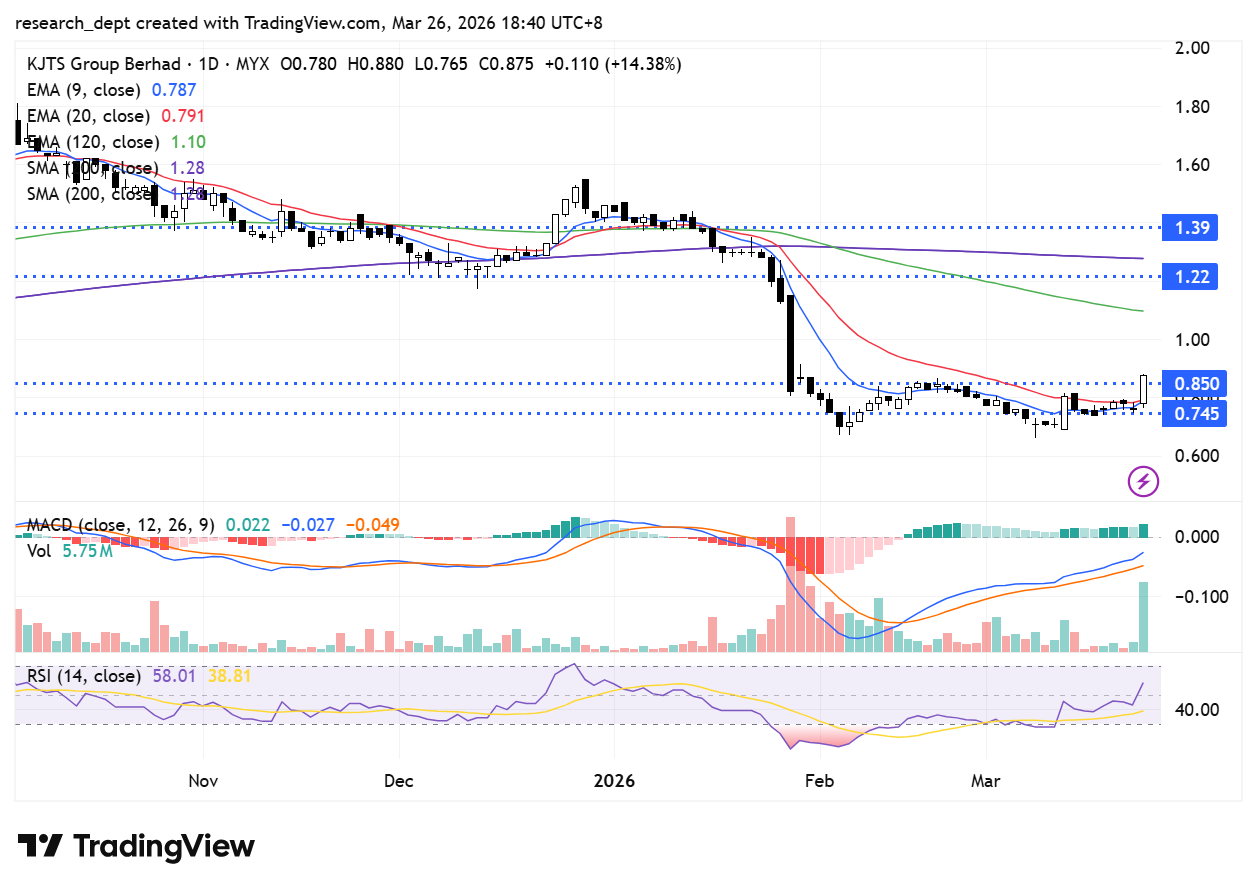1257x891 pixels.
Task: Click the TradingView wordmark text at bottom
Action: point(165,846)
